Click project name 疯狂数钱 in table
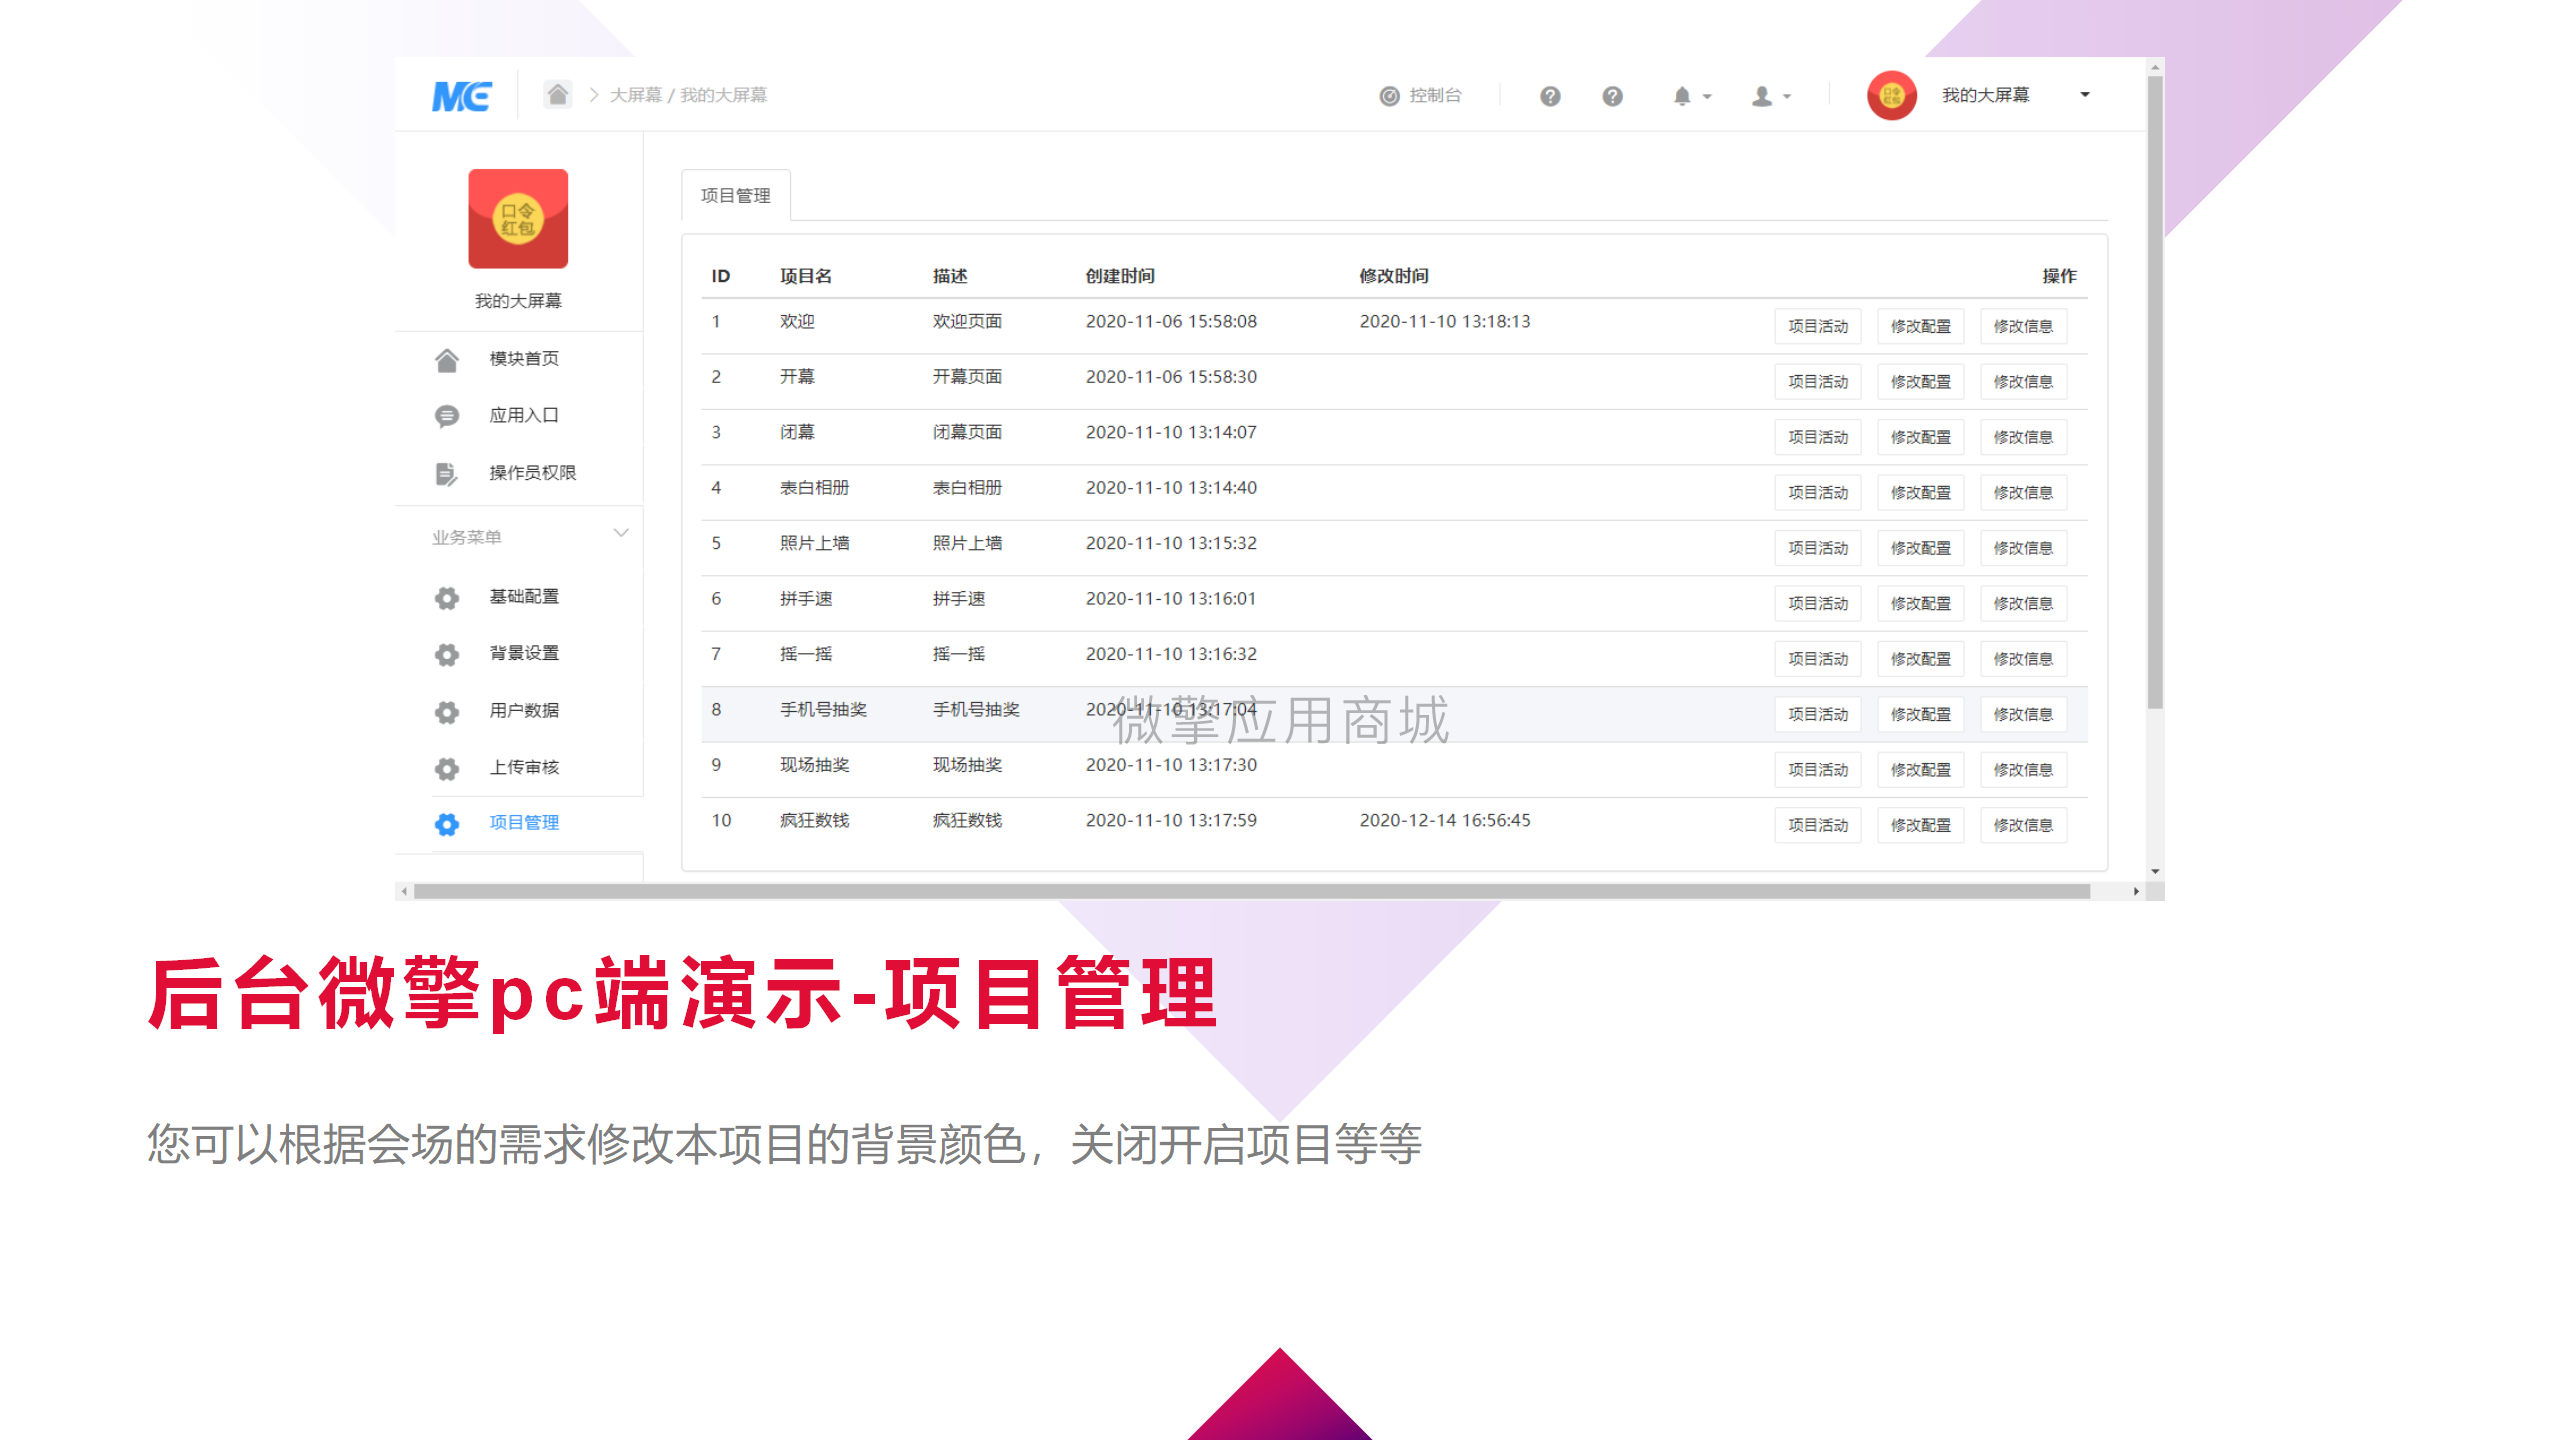Screen dimensions: 2560x1440 [x=814, y=820]
